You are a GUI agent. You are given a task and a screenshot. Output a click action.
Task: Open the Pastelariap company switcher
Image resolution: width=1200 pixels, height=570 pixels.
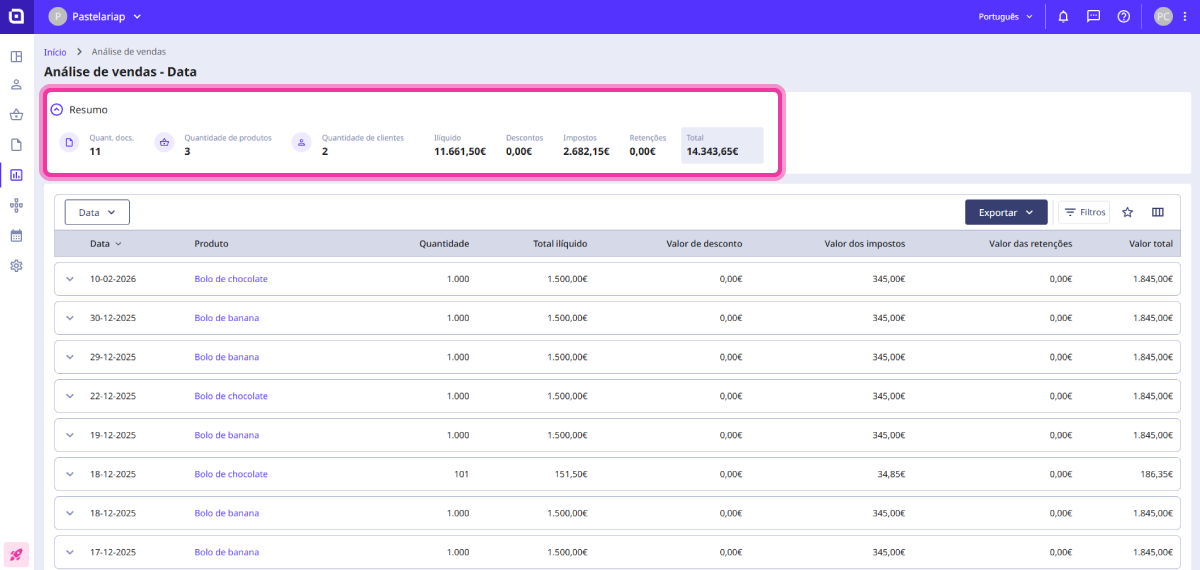tap(96, 16)
